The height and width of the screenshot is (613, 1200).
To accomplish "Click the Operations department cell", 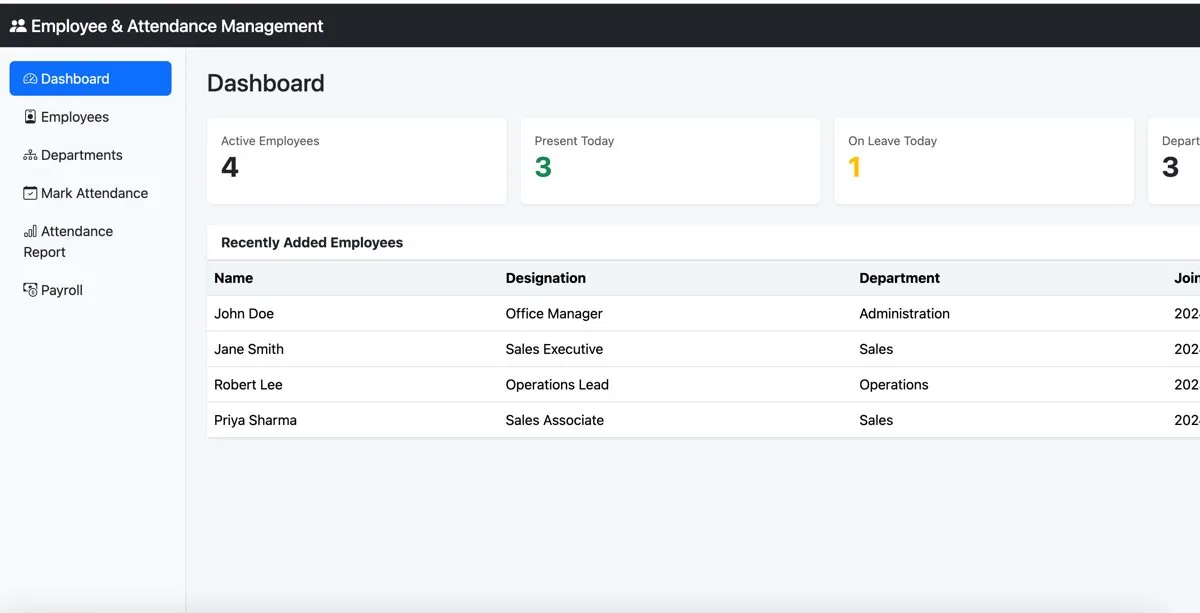I will coord(894,385).
